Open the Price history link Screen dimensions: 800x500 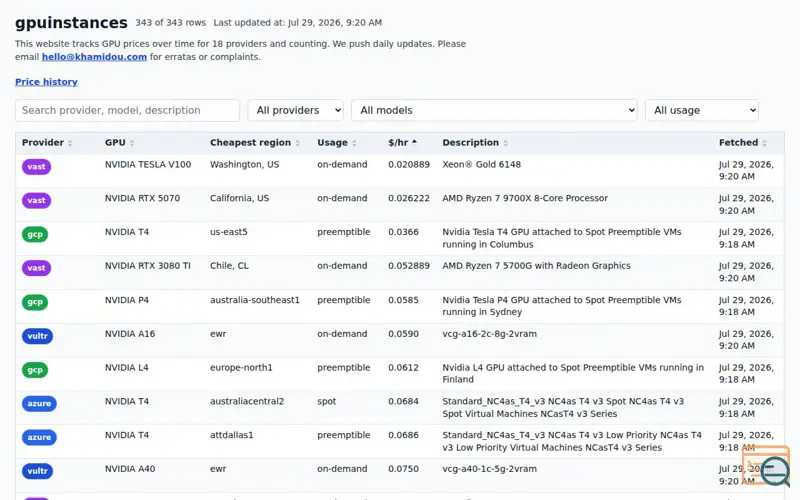click(x=46, y=82)
